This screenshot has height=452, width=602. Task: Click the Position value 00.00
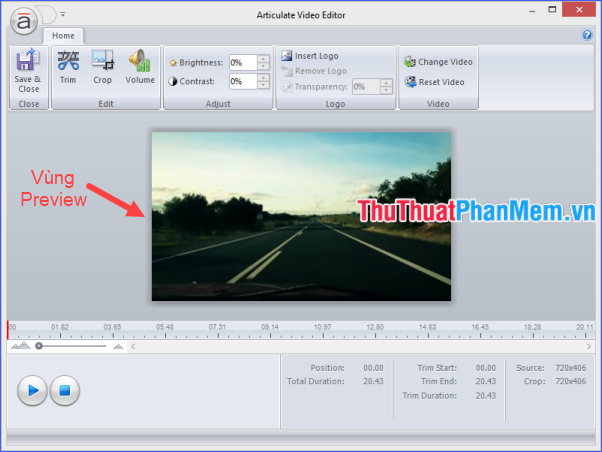click(373, 368)
